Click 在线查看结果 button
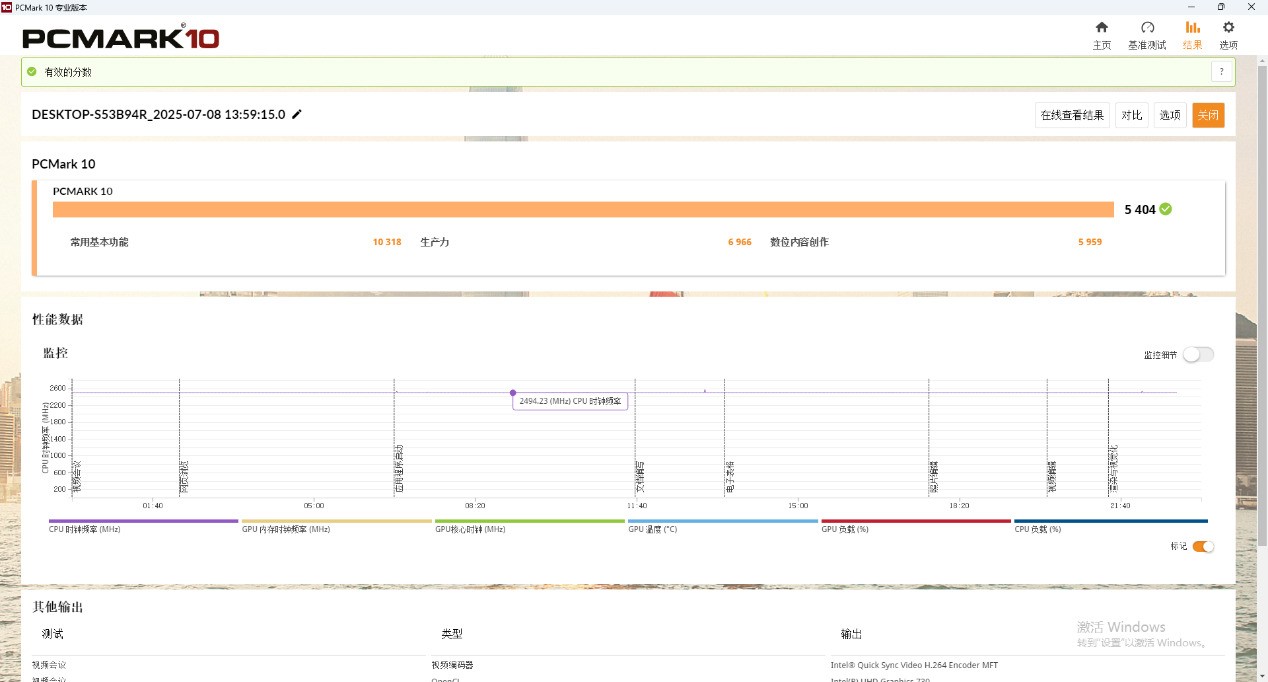Screen dimensions: 1268x682 tap(1072, 115)
